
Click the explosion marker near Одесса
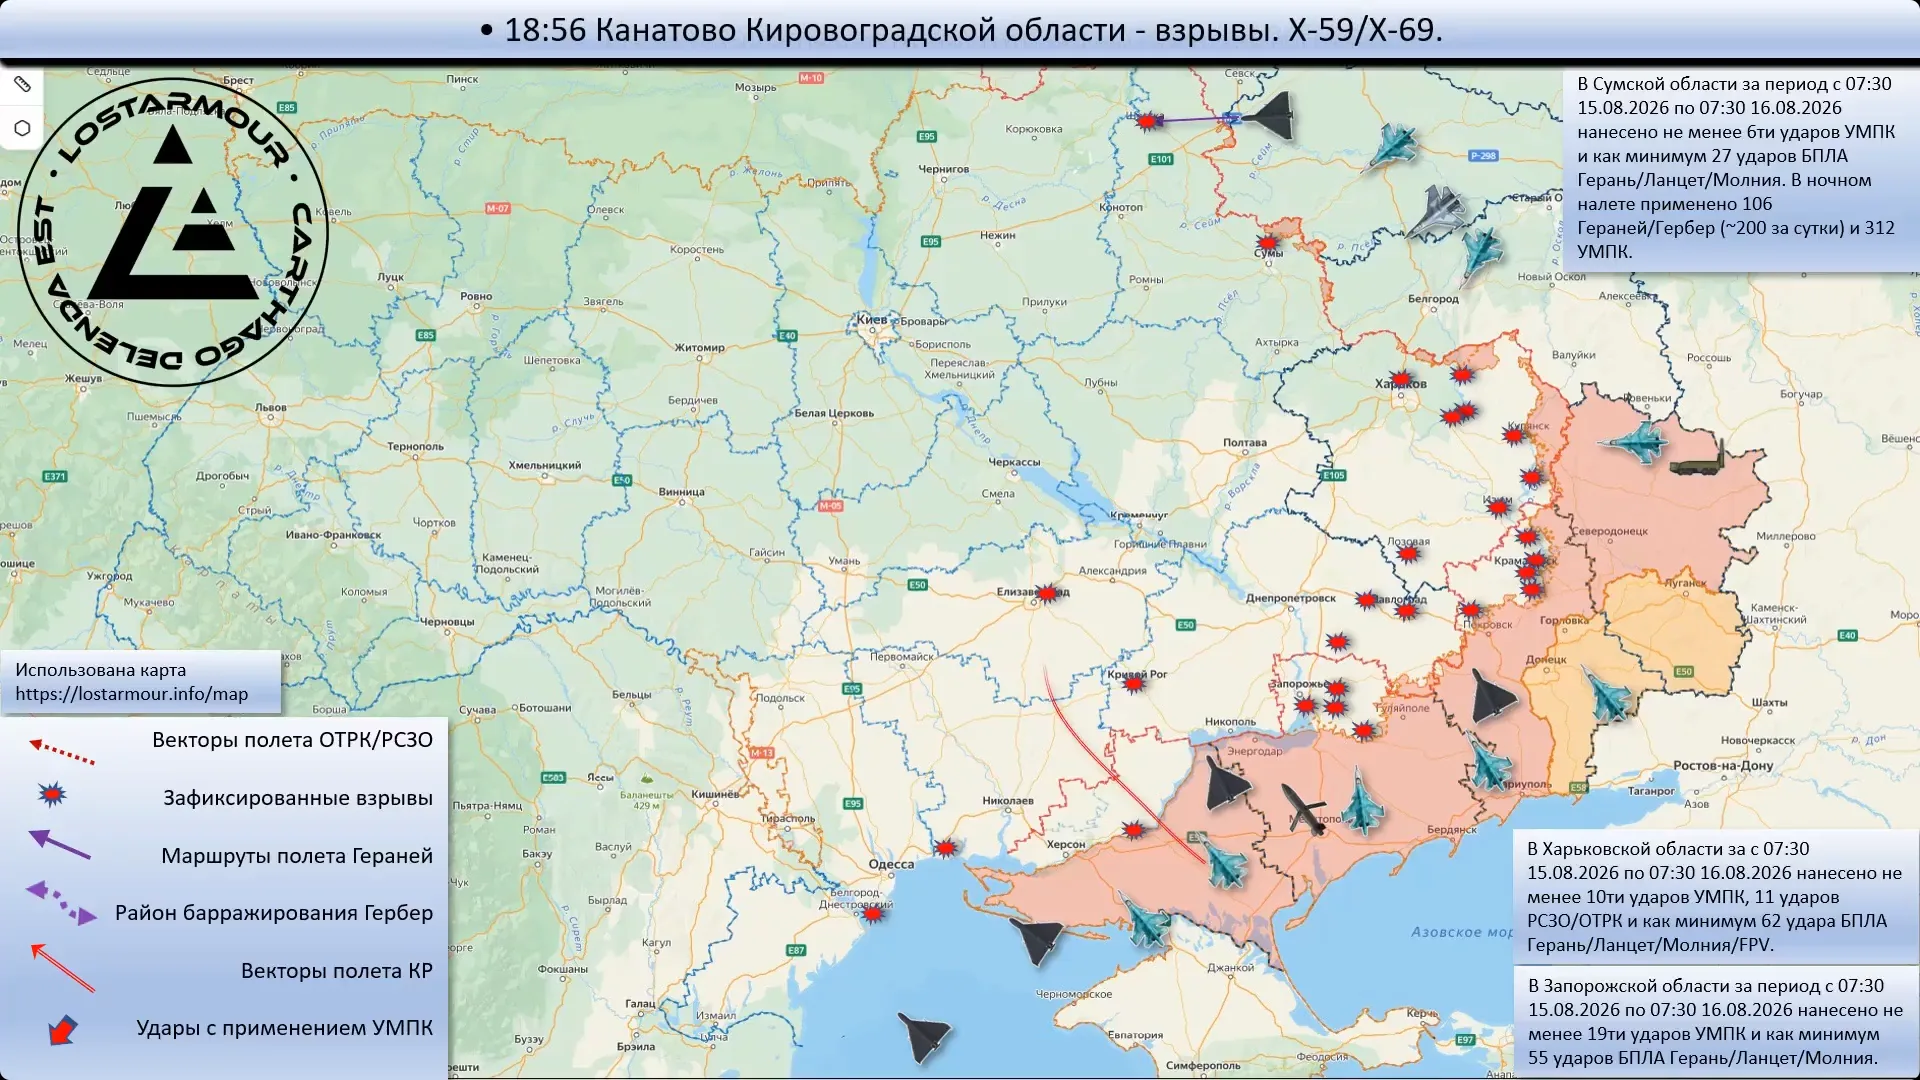tap(946, 848)
